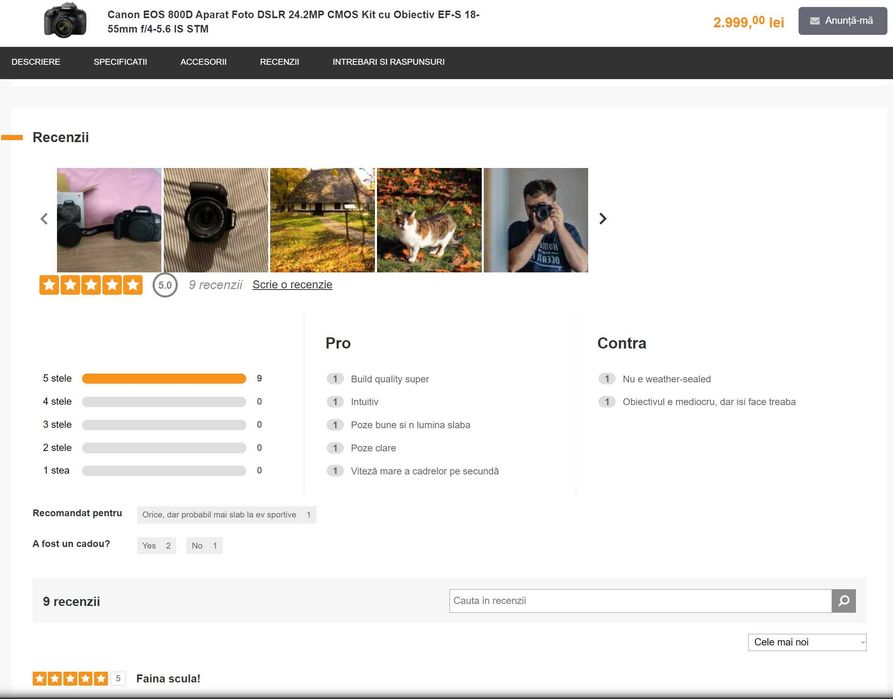This screenshot has height=699, width=893.
Task: Click the Scrie o recenzie link
Action: (x=292, y=285)
